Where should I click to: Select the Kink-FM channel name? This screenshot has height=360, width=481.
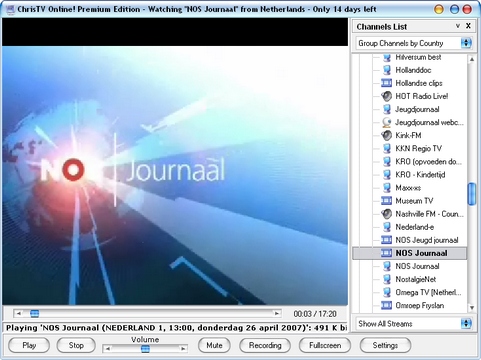[x=408, y=135]
